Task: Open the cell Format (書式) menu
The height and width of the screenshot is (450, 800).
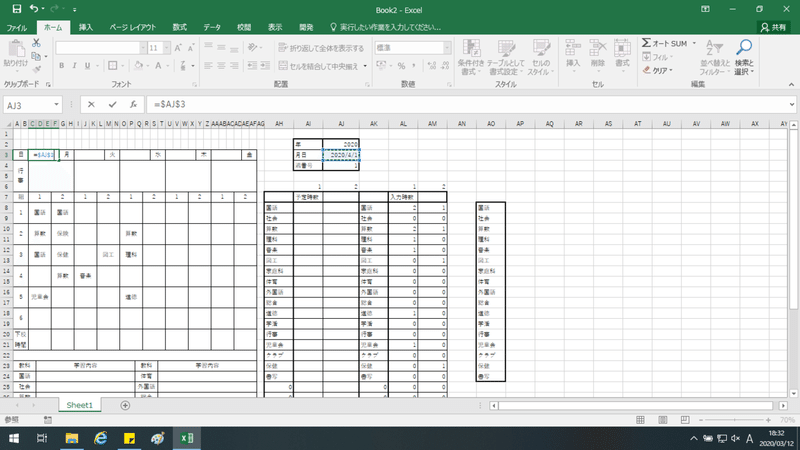Action: click(x=622, y=54)
